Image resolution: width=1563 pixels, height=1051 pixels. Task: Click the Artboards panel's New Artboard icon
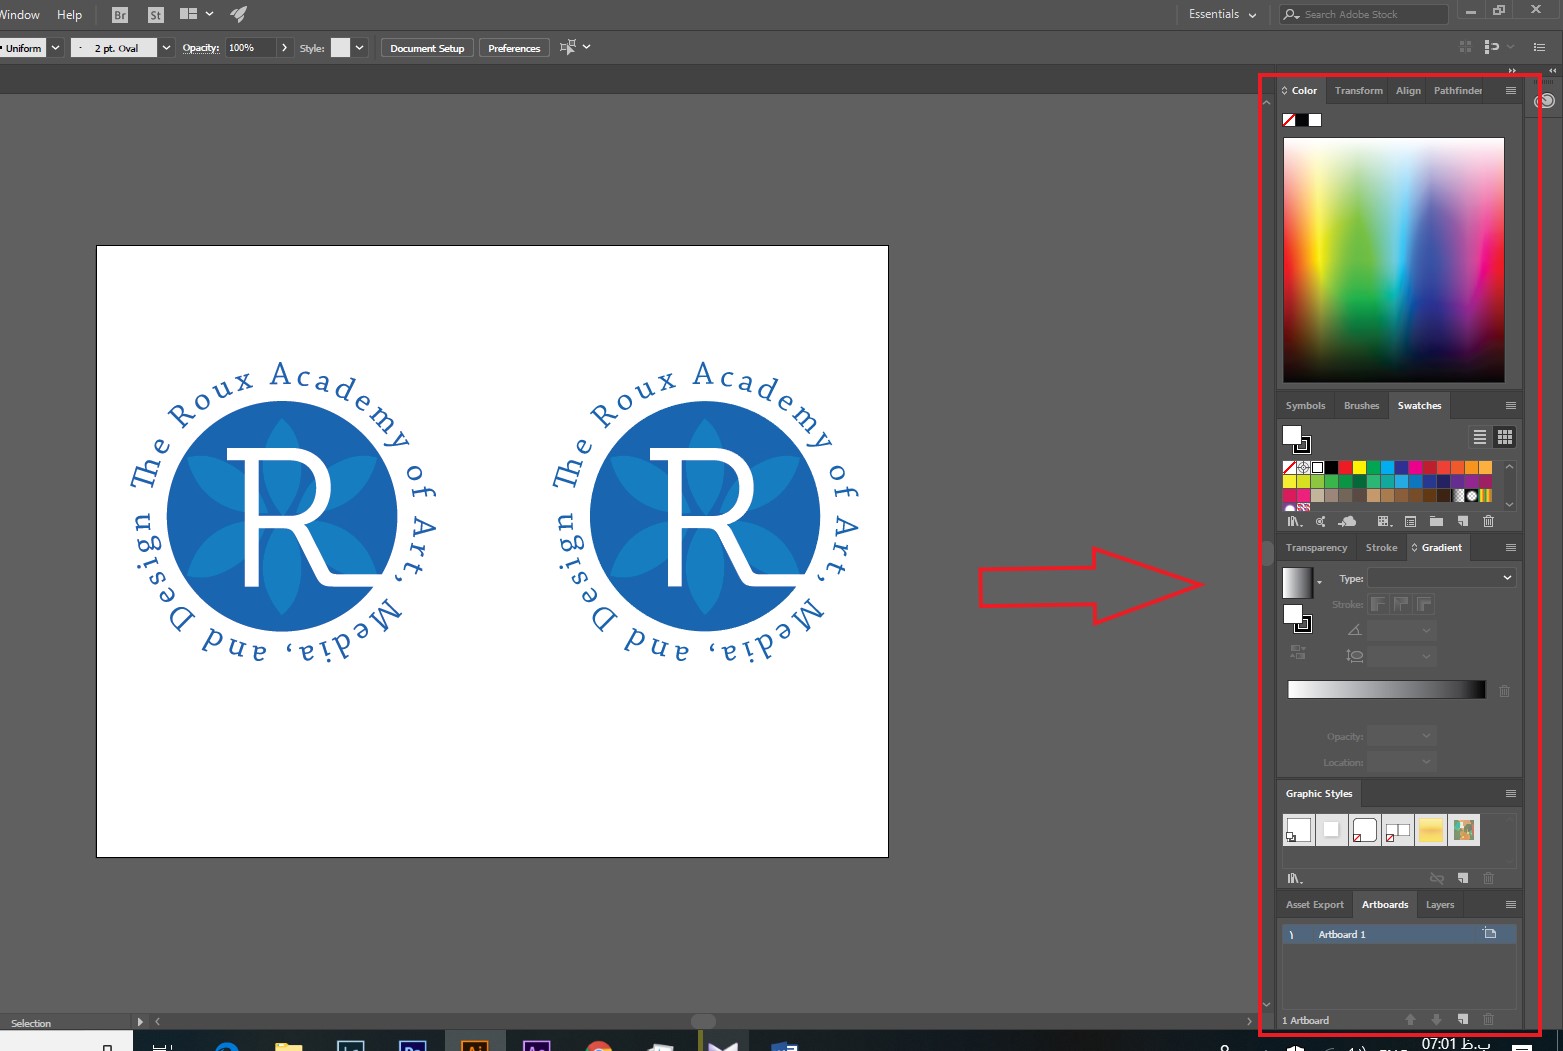click(1463, 1019)
